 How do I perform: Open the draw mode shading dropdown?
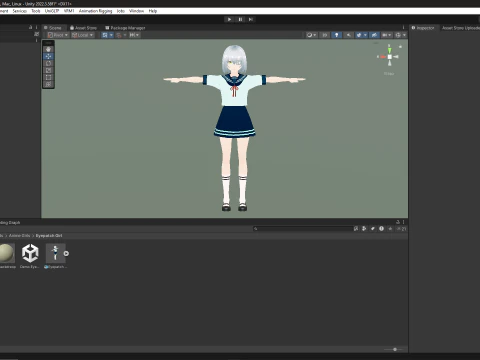click(311, 35)
